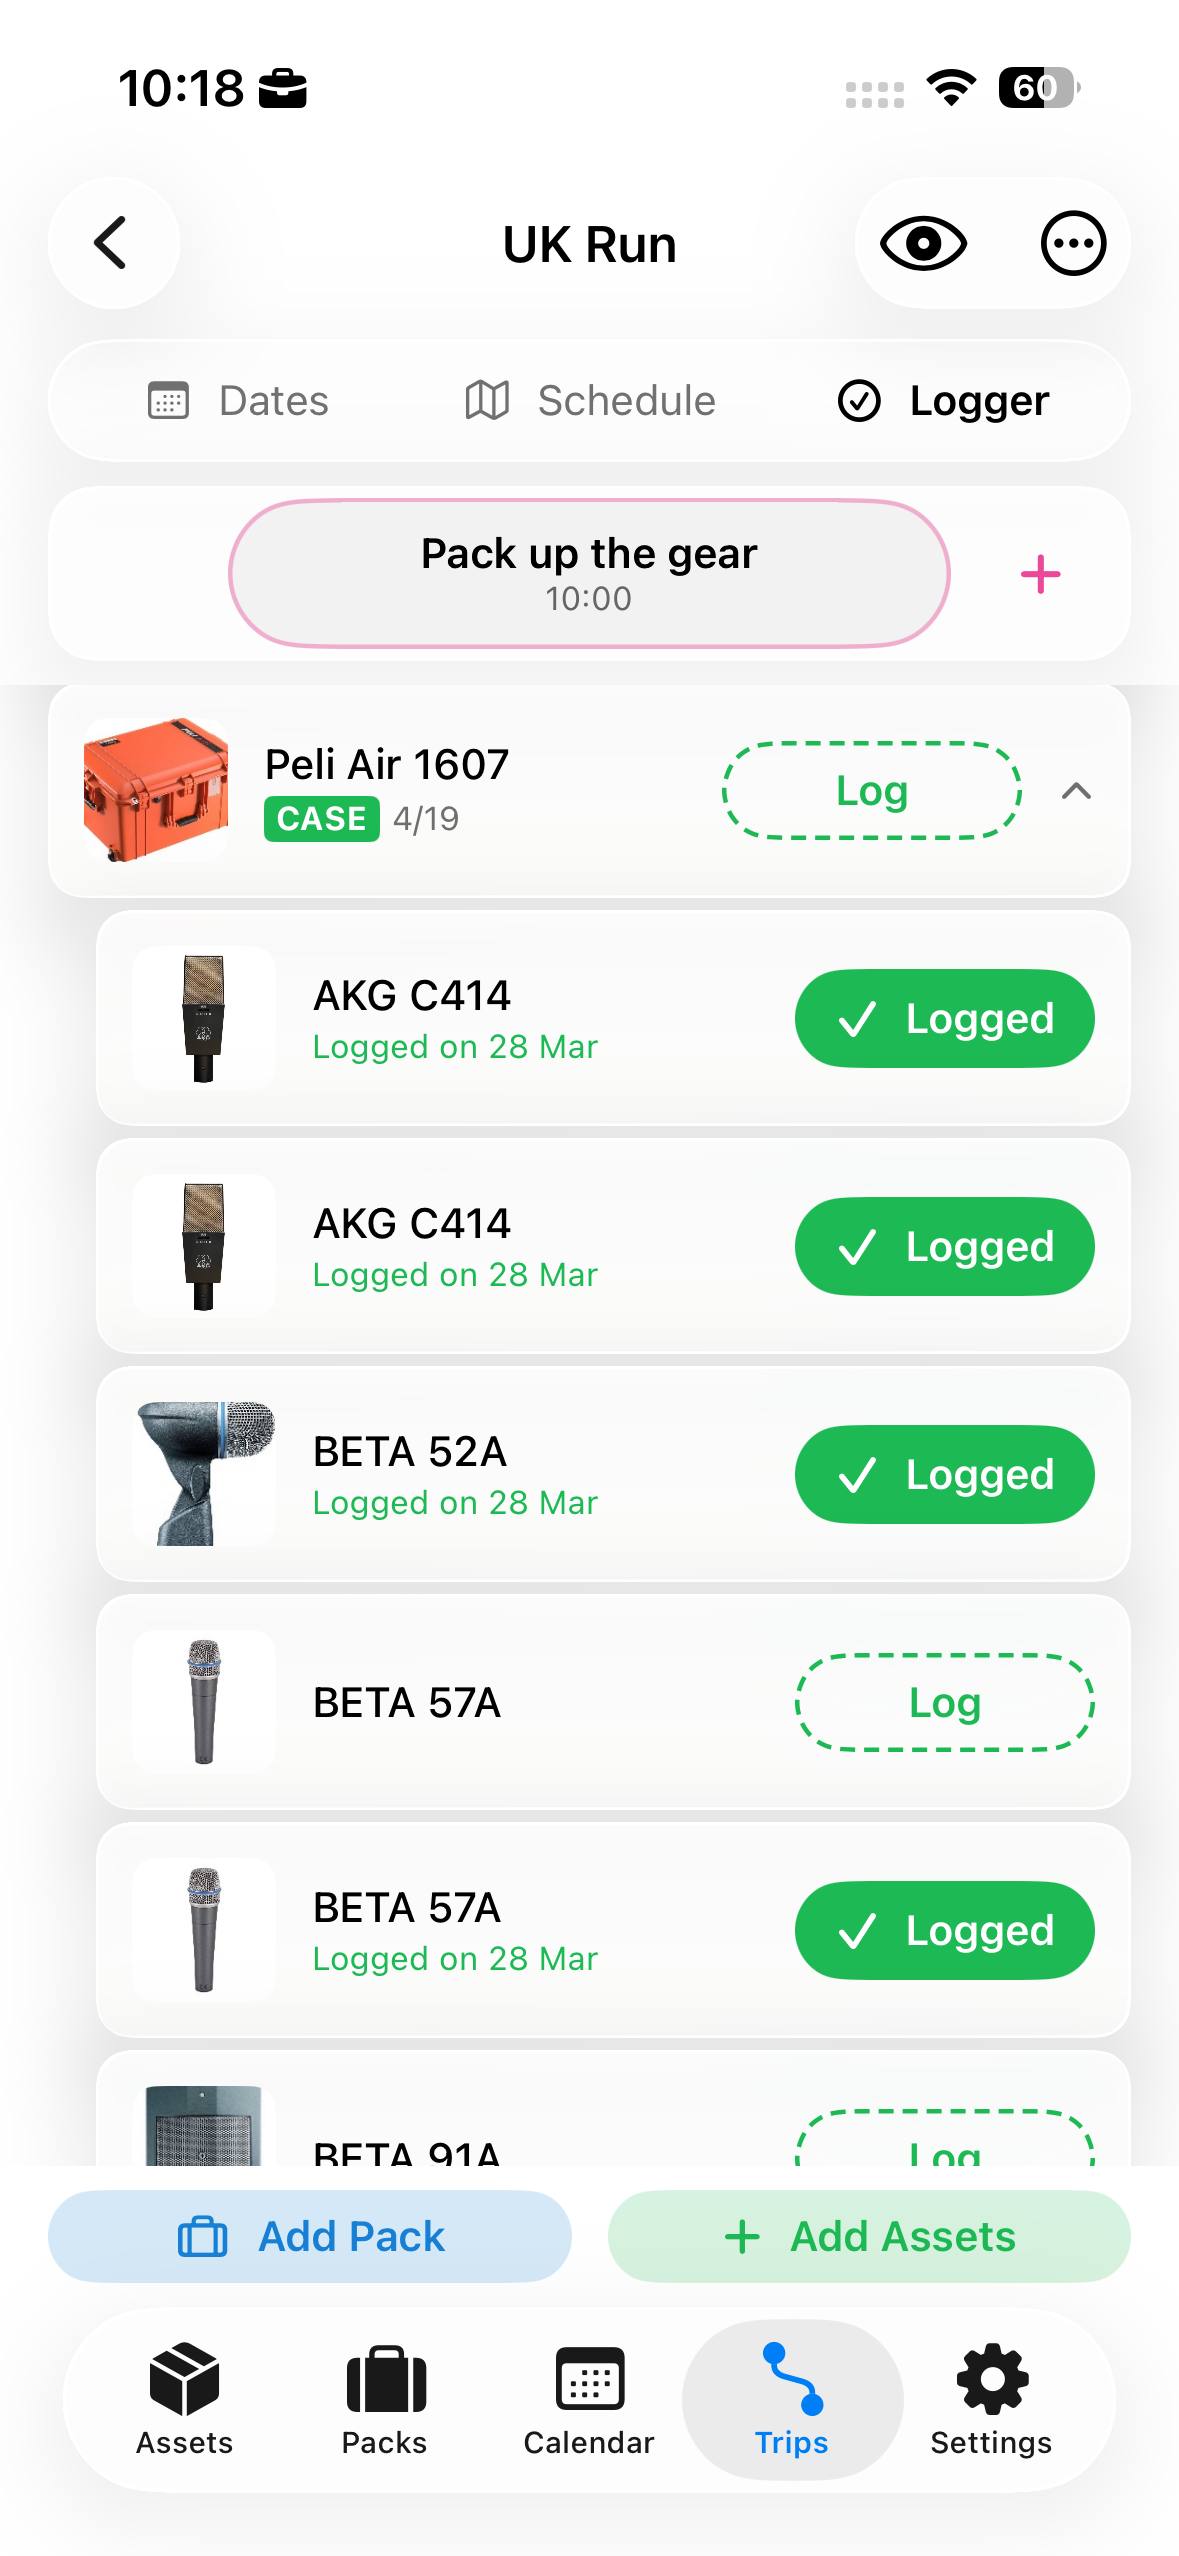Add a new logger entry with pink plus
Image resolution: width=1179 pixels, height=2556 pixels.
pos(1040,574)
